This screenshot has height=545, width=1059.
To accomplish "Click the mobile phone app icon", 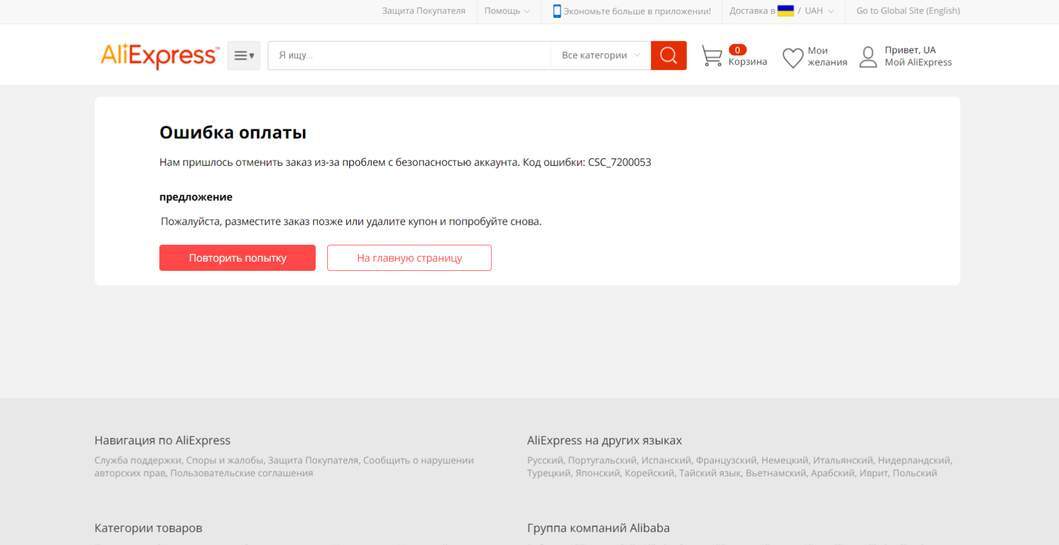I will (557, 11).
